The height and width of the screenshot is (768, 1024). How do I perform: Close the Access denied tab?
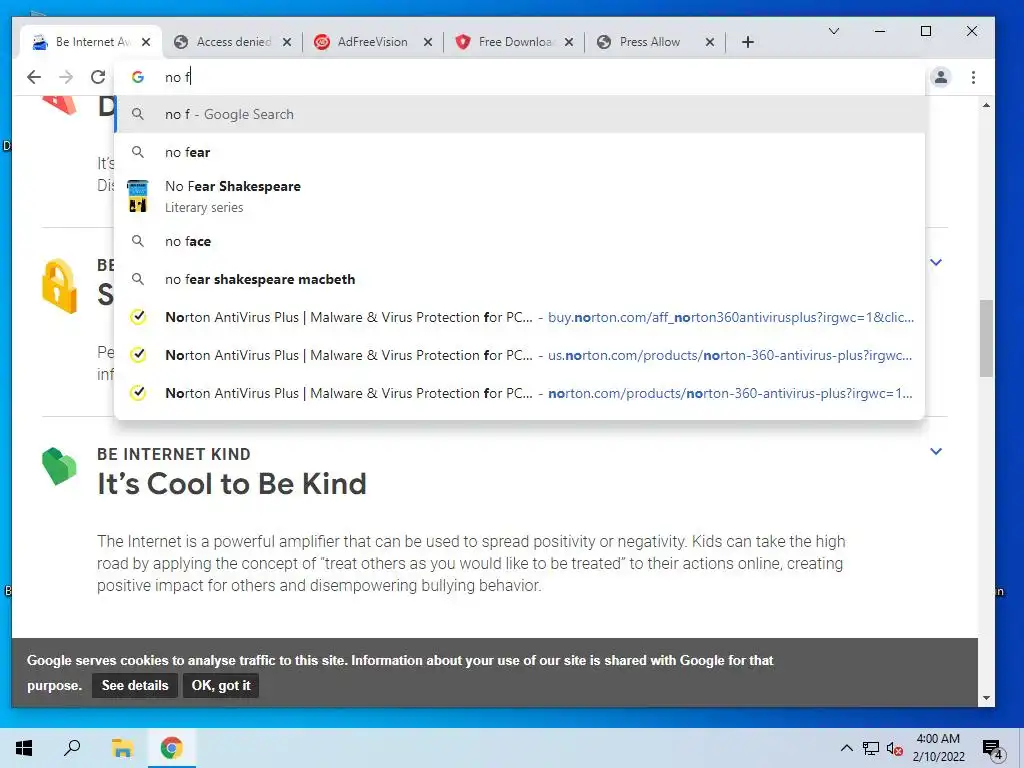tap(287, 42)
